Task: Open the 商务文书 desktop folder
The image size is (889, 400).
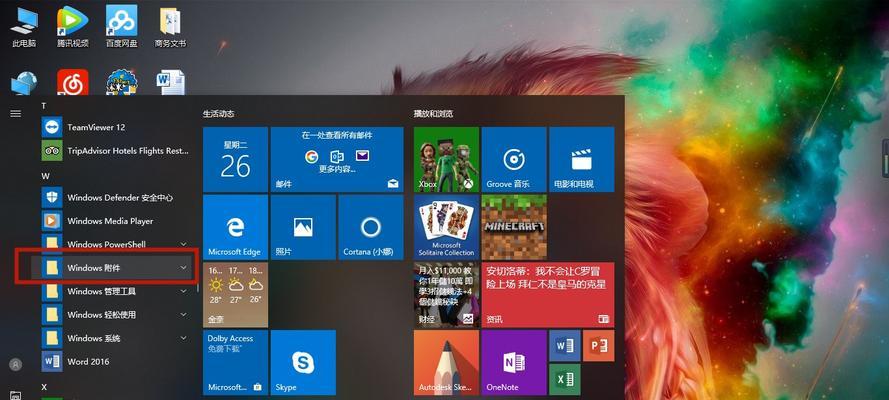Action: [170, 27]
